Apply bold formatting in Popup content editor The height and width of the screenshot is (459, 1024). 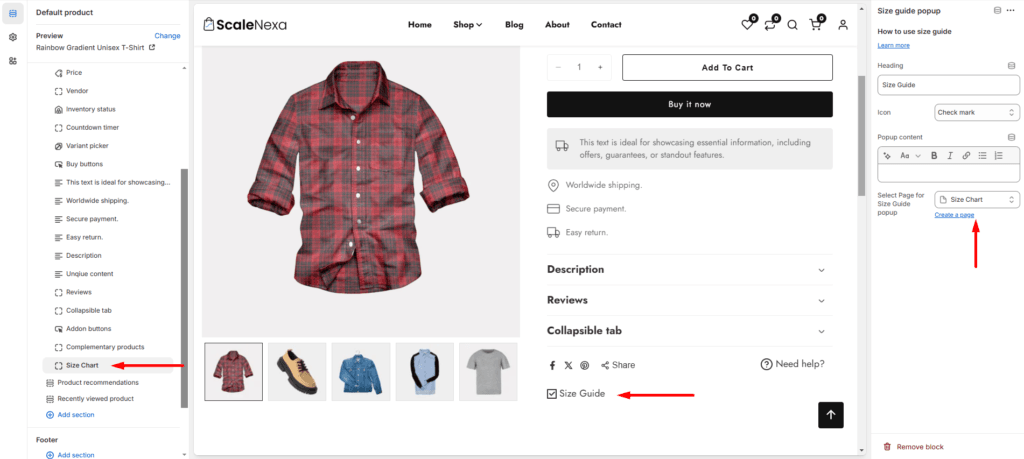coord(934,155)
